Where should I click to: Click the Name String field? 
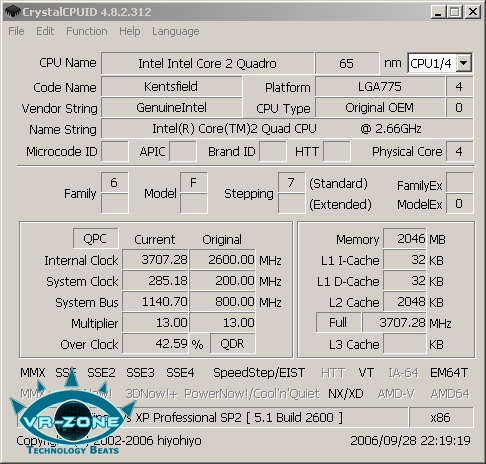point(287,129)
